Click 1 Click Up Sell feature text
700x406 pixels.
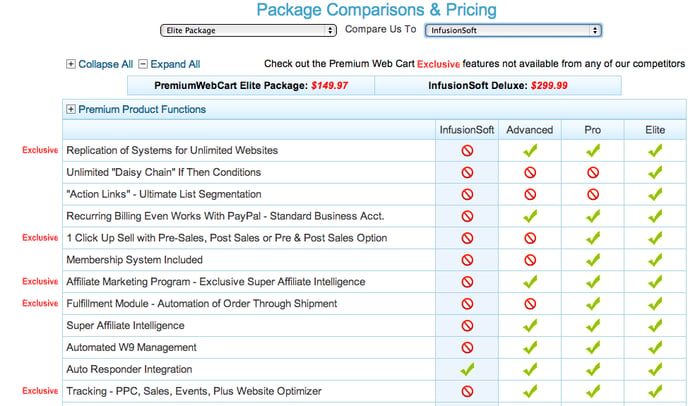227,238
